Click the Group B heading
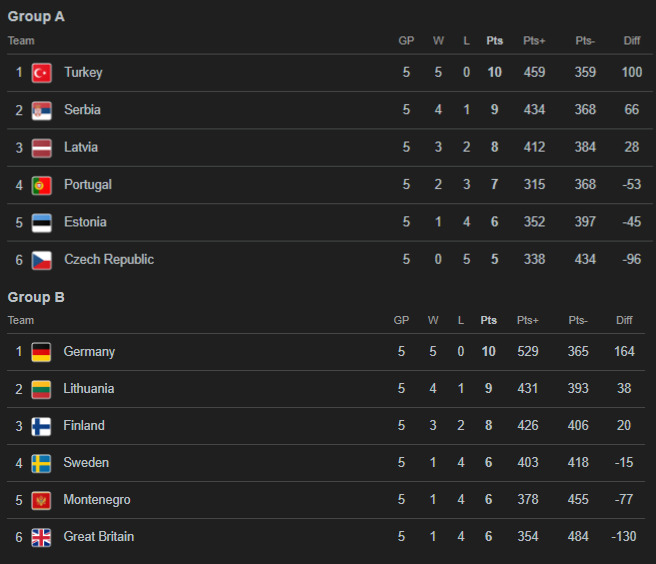Screen dimensions: 656x564 coord(36,297)
